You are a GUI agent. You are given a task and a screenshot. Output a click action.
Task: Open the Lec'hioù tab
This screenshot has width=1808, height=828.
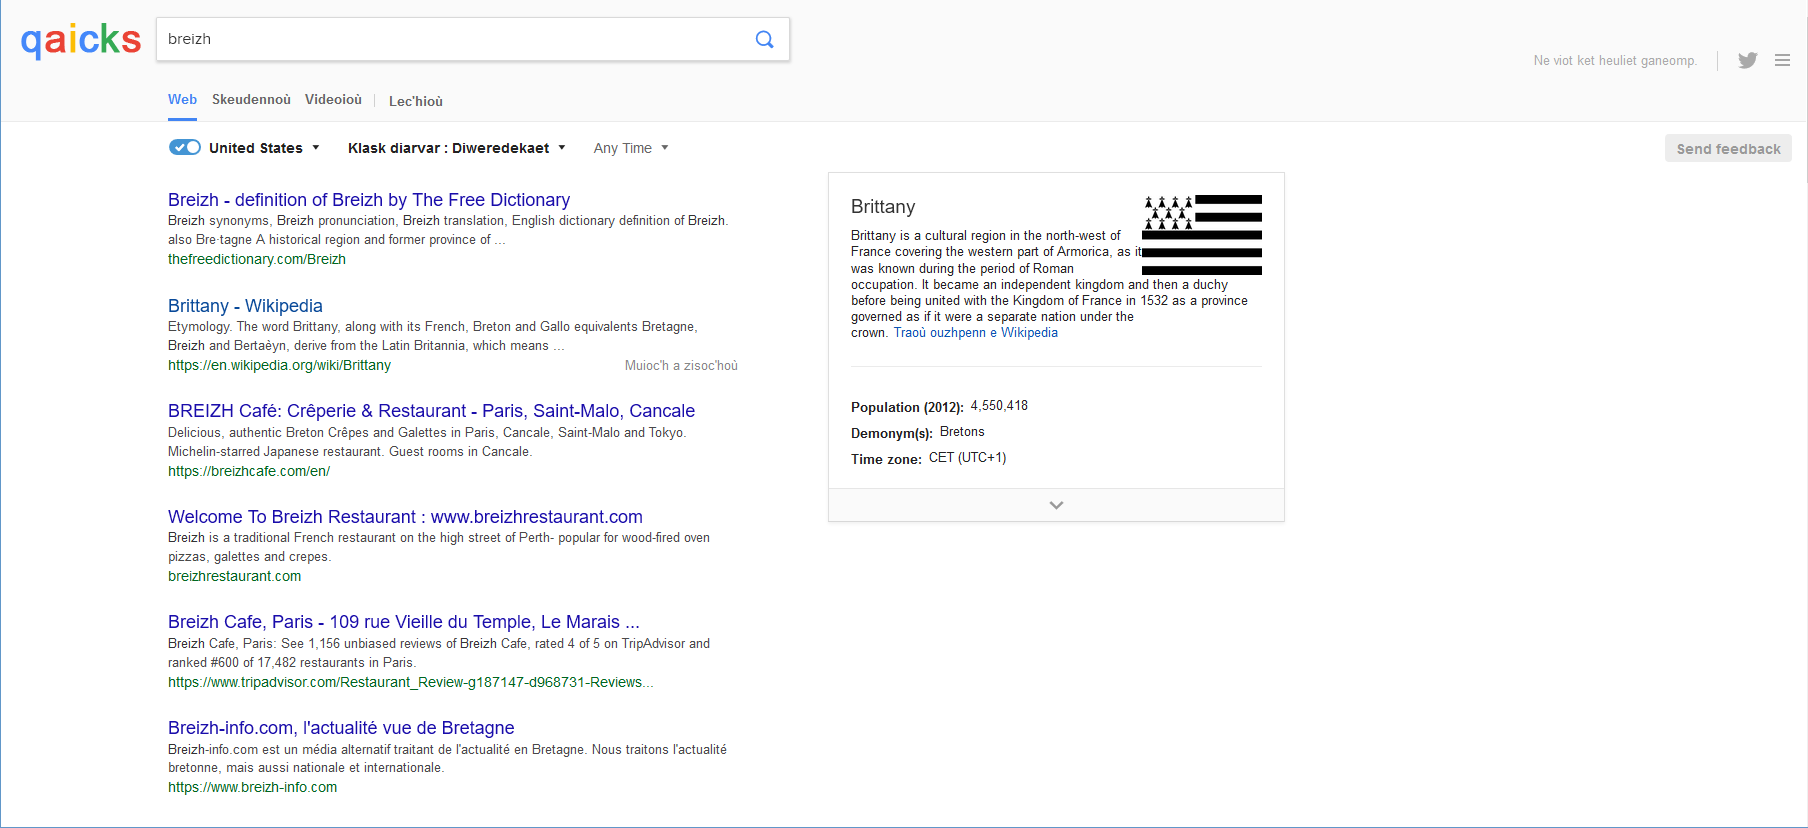(416, 101)
